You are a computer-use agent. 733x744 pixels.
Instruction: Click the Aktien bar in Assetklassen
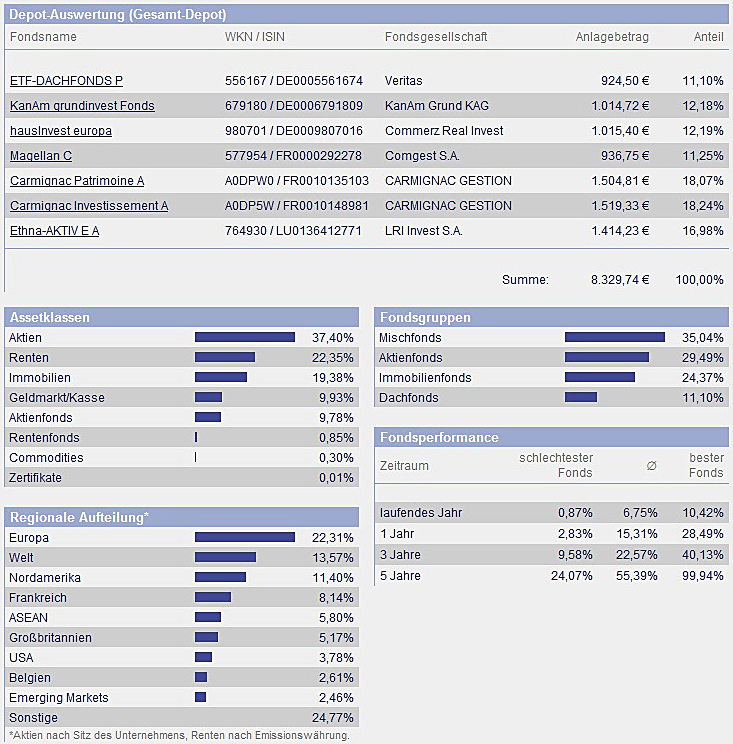tap(245, 337)
